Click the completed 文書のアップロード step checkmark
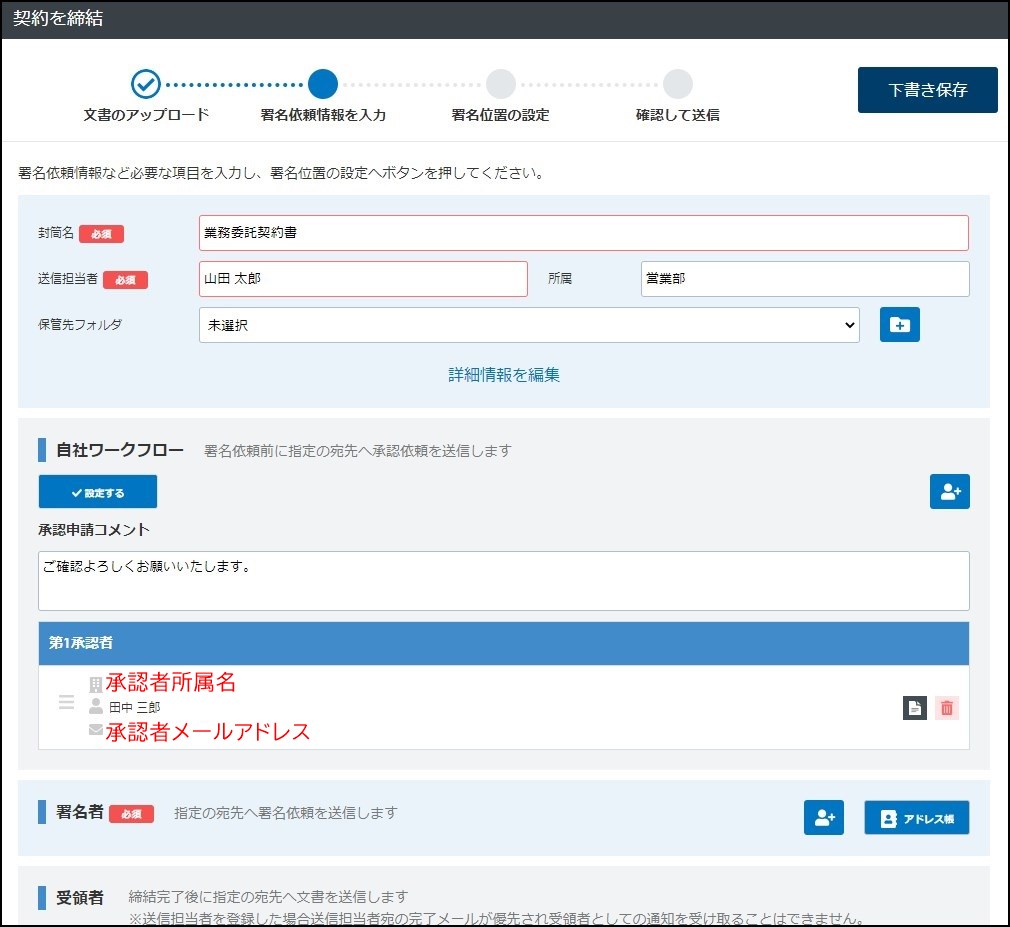 tap(146, 84)
